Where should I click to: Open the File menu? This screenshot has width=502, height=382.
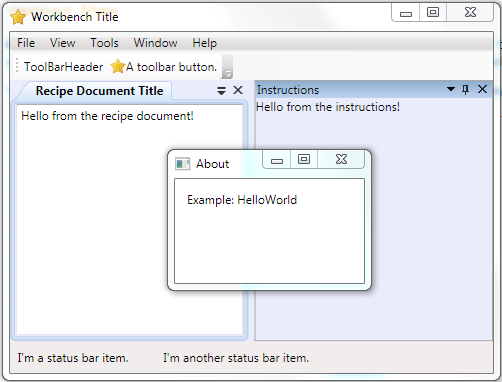(x=26, y=43)
